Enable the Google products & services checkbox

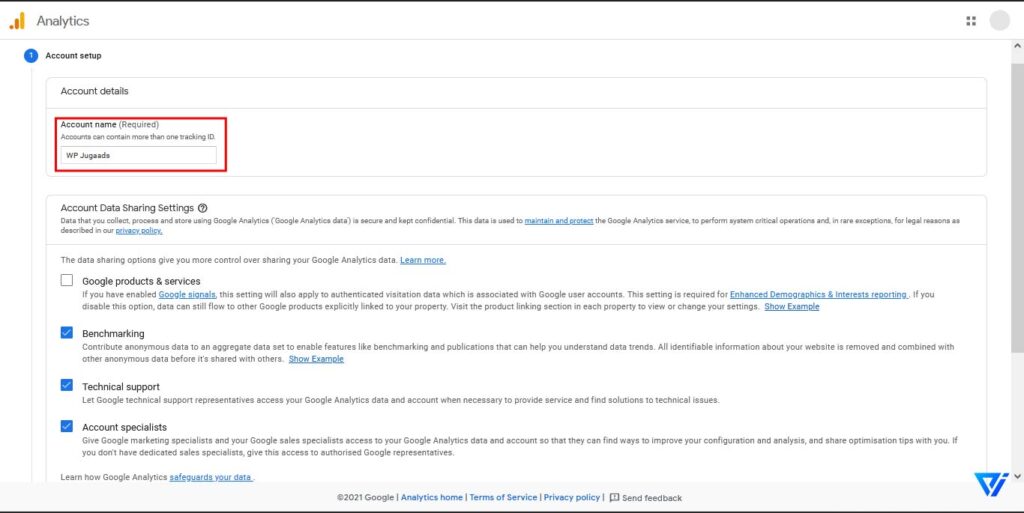click(x=67, y=280)
